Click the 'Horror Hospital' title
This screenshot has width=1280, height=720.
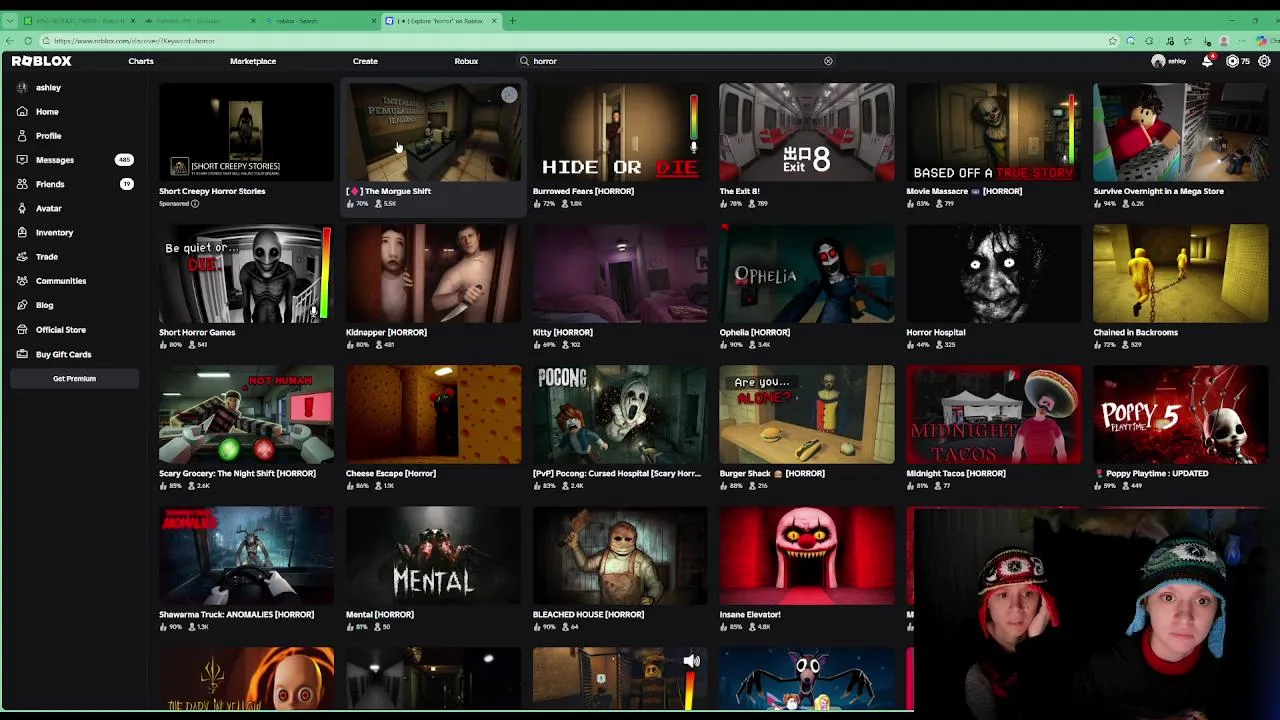click(x=936, y=332)
